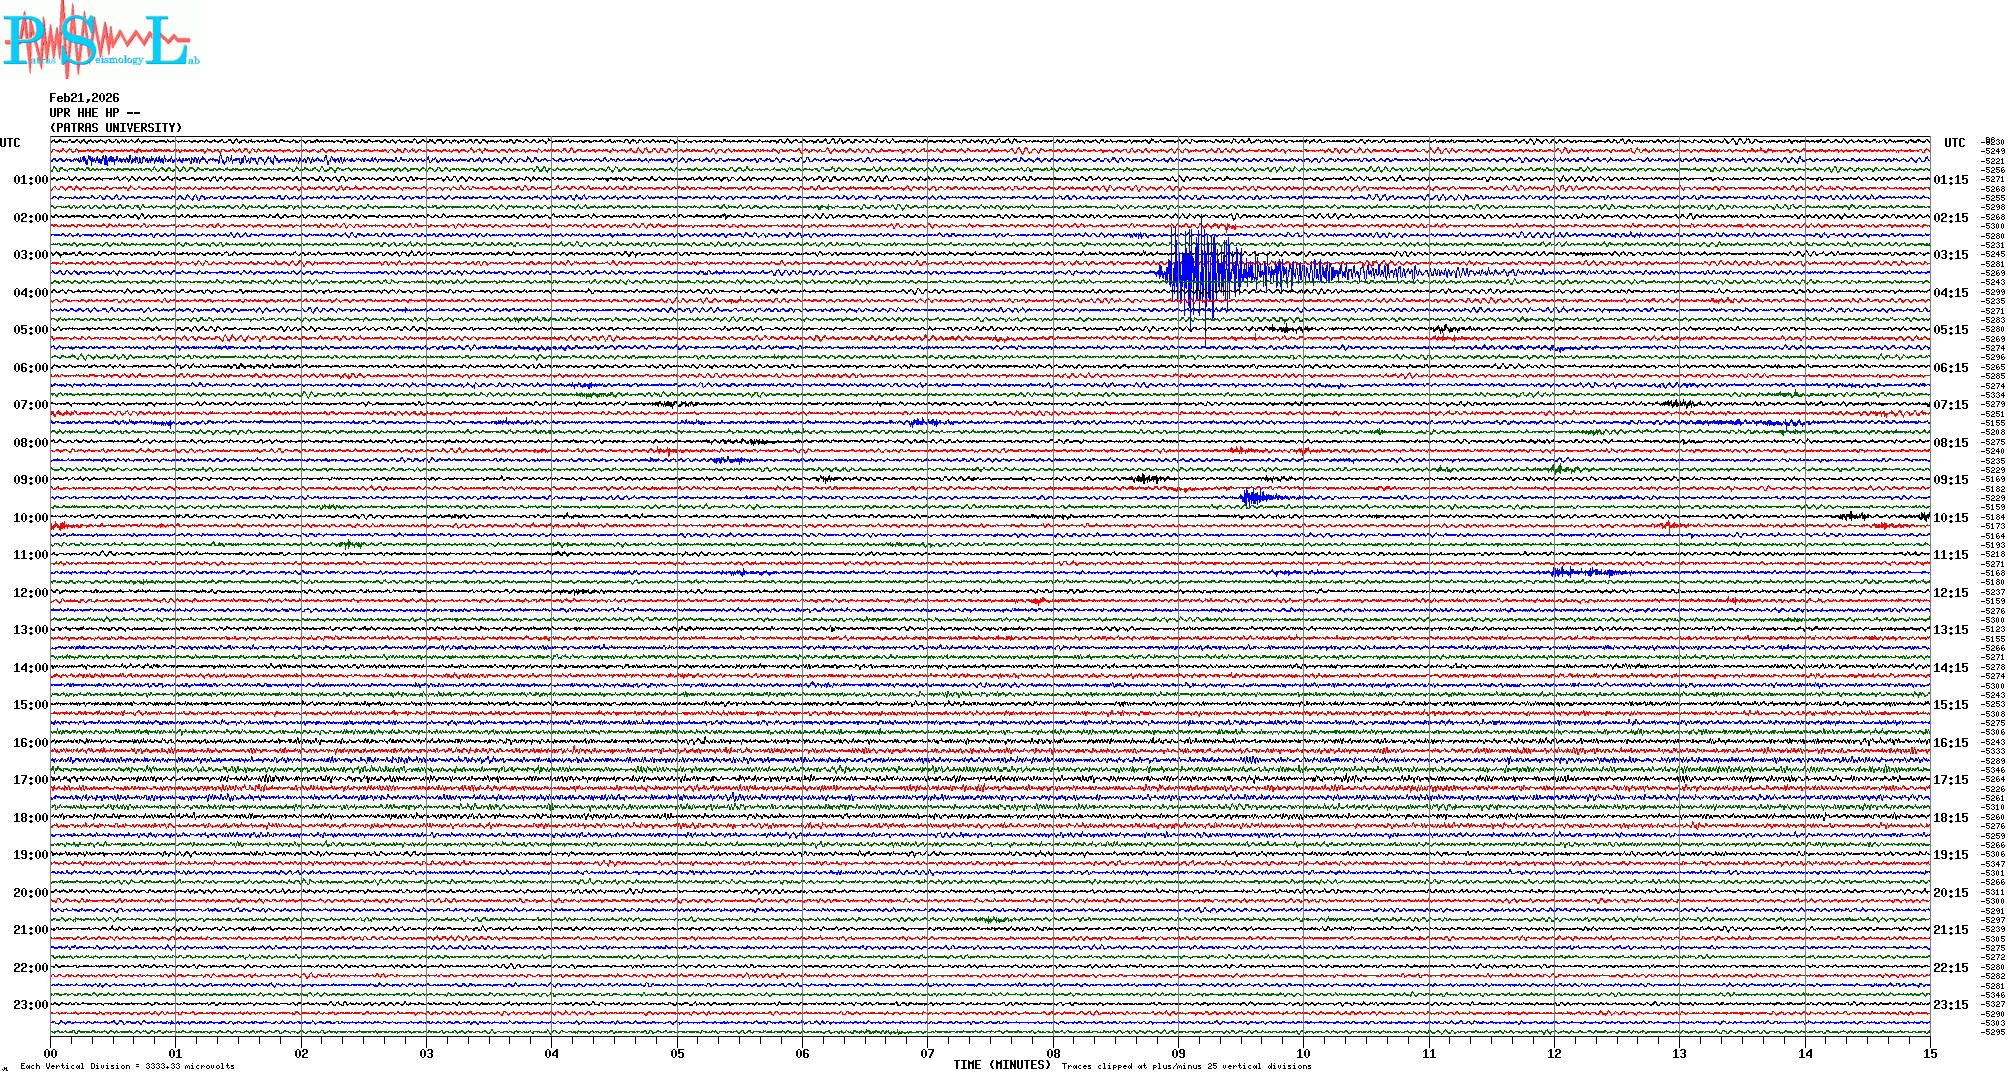Viewport: 2010px width, 1080px height.
Task: Click the UPR HHE HP station text
Action: click(94, 113)
